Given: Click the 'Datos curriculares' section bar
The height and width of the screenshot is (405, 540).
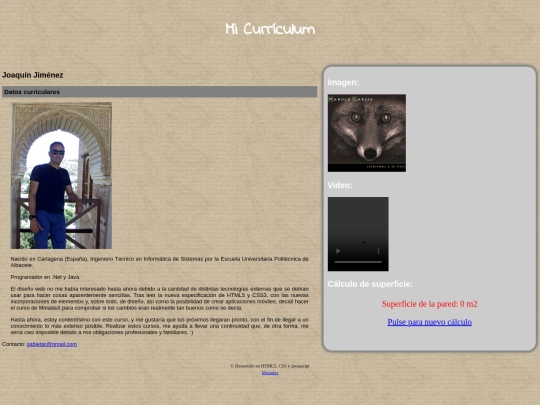Looking at the screenshot, I should [x=159, y=92].
